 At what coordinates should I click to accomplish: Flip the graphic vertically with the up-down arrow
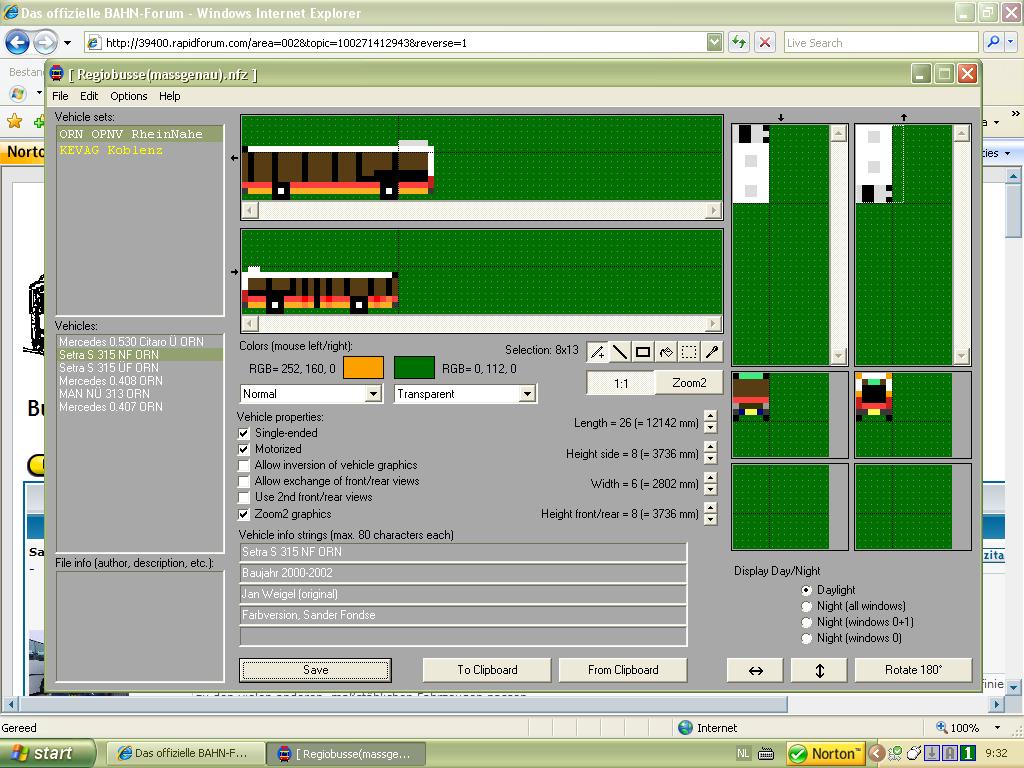click(820, 670)
